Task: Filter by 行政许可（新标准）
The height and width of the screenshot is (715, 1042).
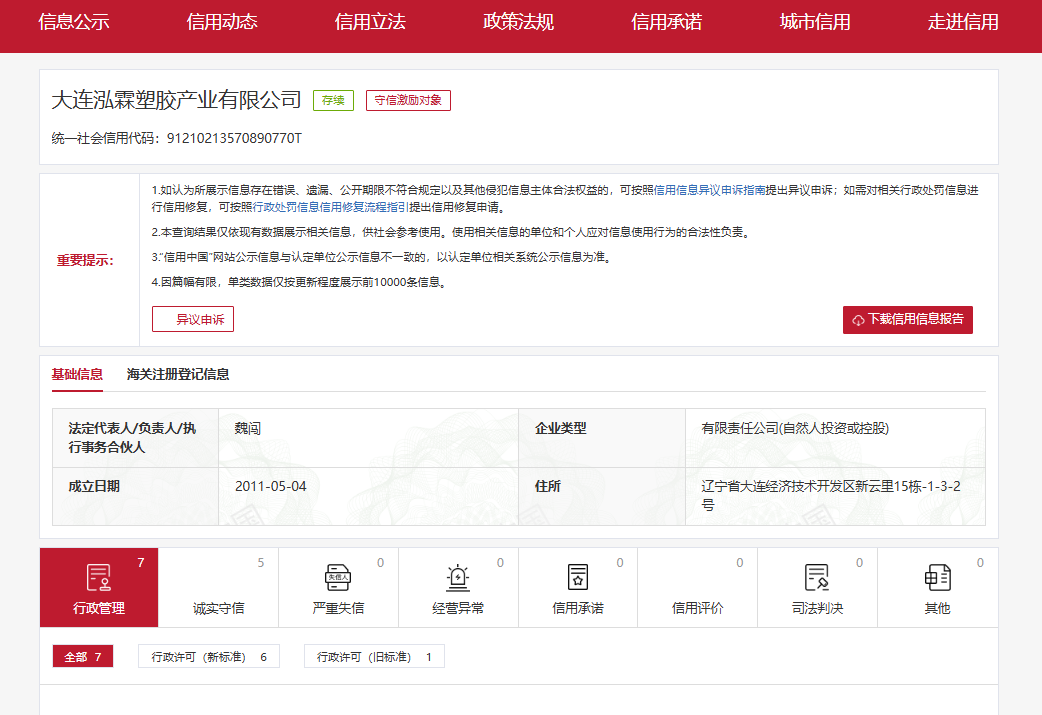Action: click(x=208, y=657)
